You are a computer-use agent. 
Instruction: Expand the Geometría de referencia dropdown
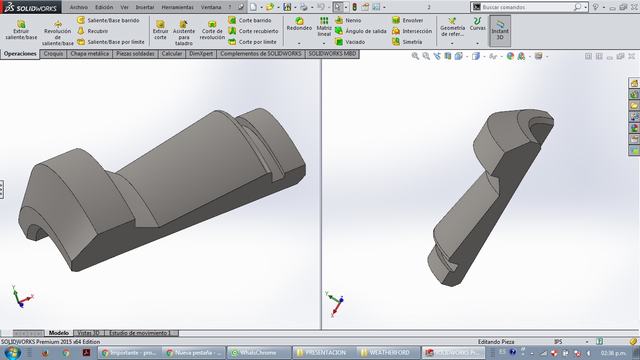pos(452,43)
